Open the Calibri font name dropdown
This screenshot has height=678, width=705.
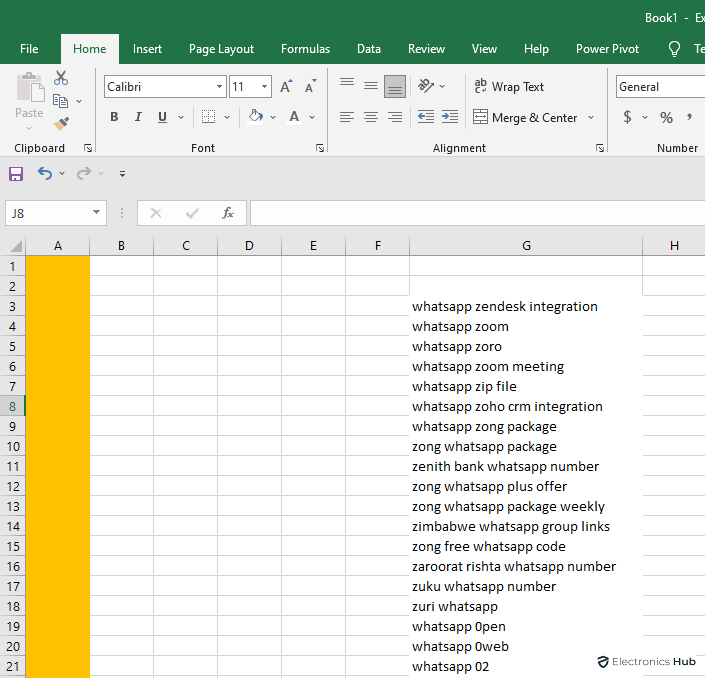point(219,86)
